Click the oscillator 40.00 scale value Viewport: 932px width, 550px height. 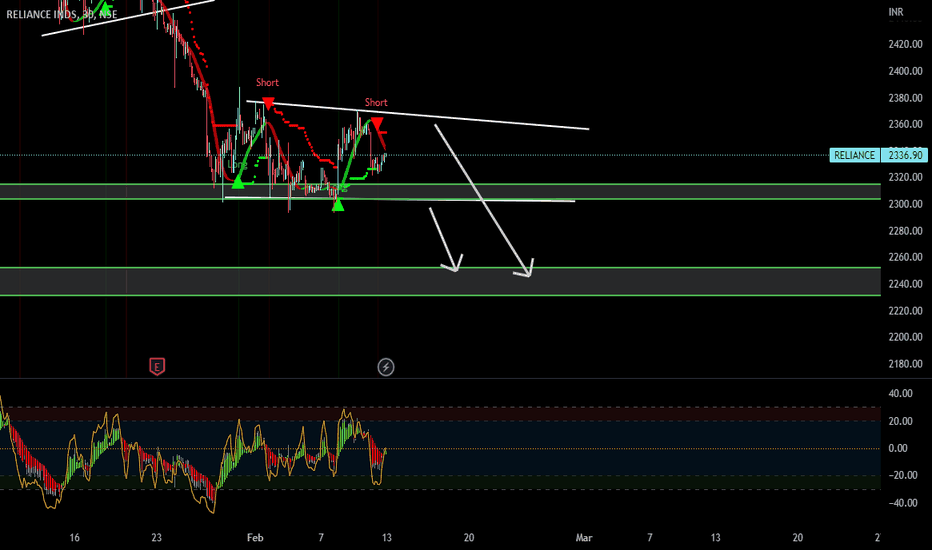[x=900, y=394]
